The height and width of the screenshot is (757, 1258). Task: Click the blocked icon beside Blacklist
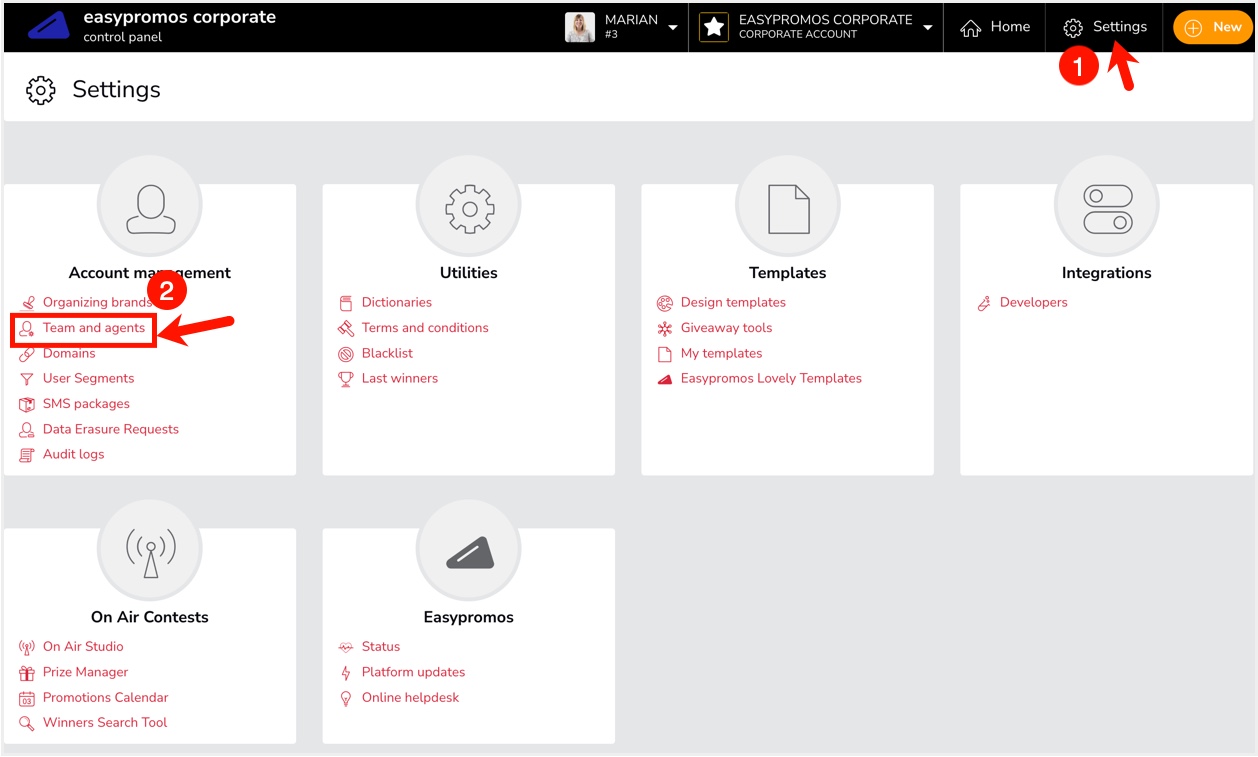pos(346,354)
